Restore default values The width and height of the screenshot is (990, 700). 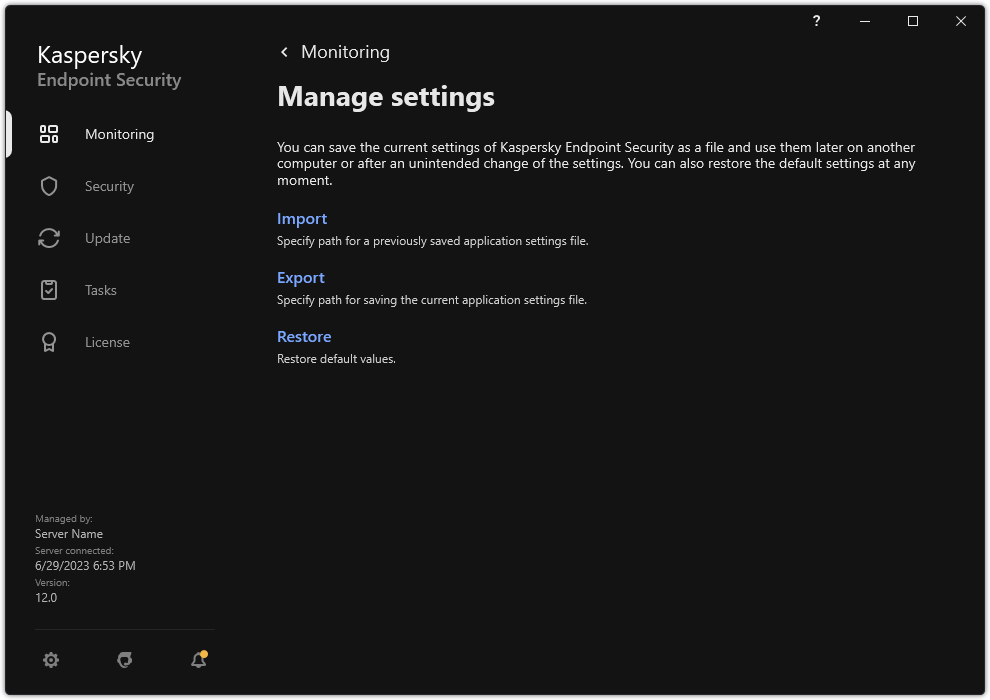(304, 336)
